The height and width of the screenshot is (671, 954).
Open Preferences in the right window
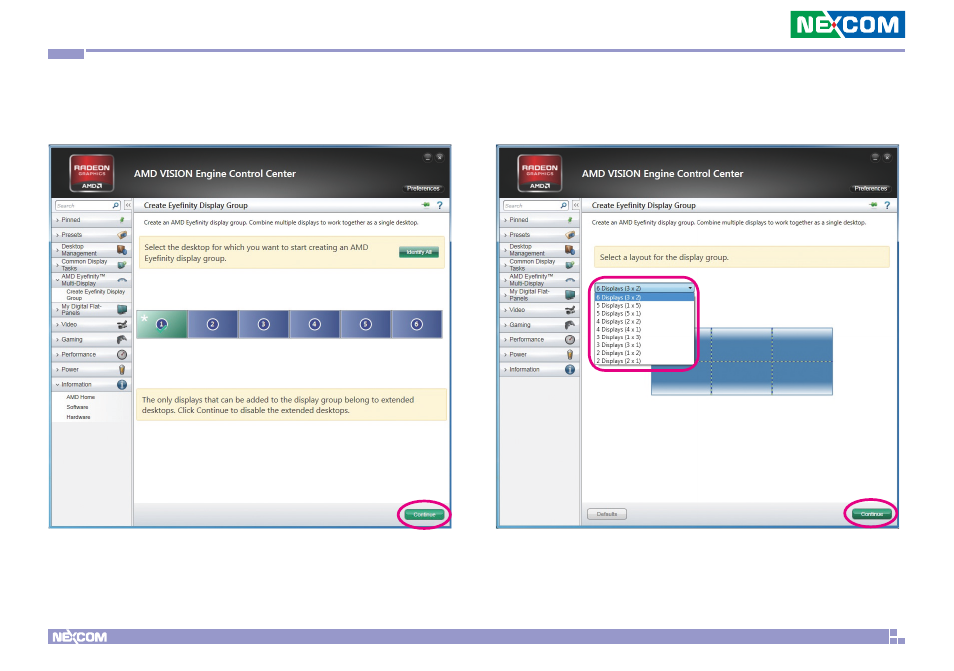(x=871, y=189)
